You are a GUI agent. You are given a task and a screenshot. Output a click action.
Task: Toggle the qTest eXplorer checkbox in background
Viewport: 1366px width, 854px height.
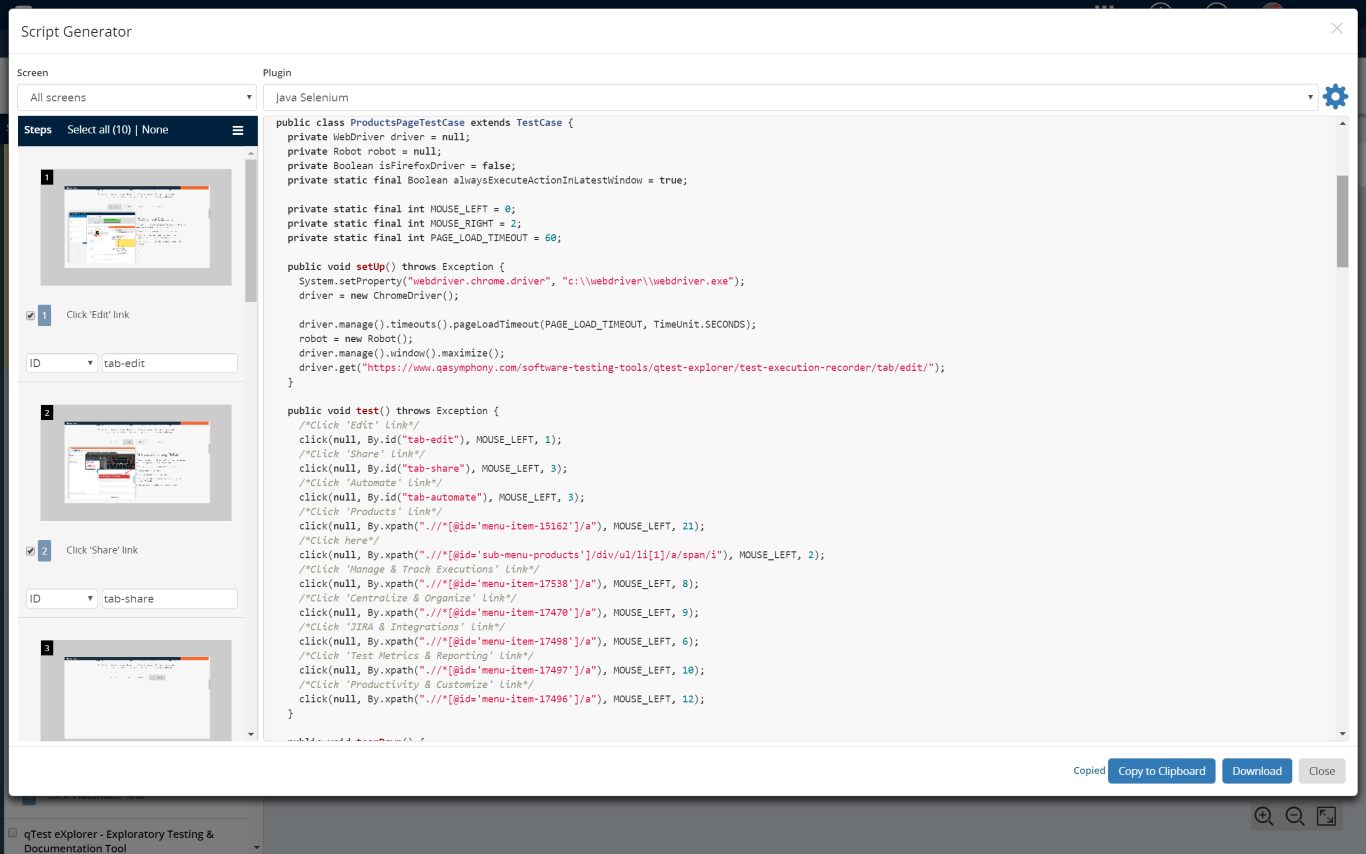click(x=13, y=833)
